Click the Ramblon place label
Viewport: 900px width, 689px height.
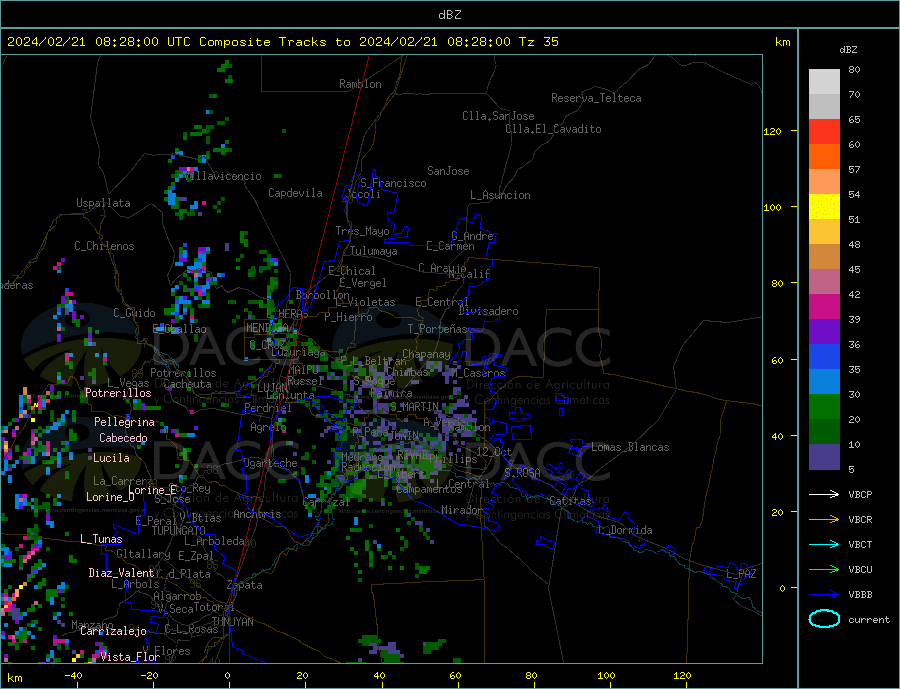pyautogui.click(x=360, y=84)
